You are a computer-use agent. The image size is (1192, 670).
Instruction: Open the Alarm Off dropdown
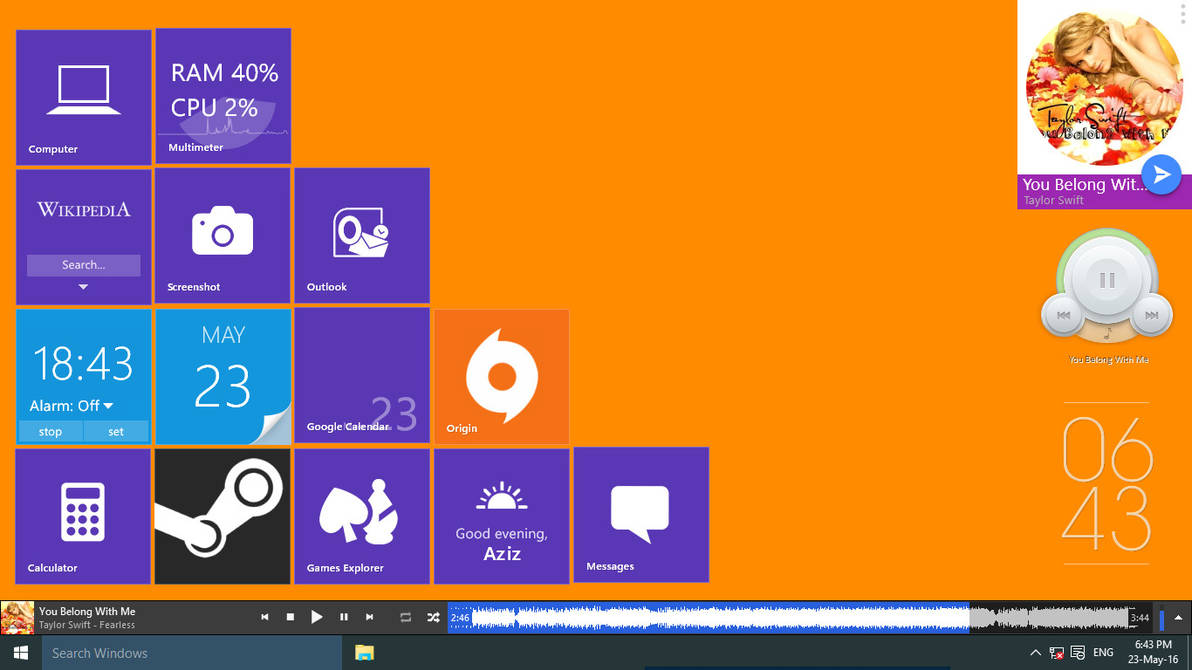tap(71, 405)
